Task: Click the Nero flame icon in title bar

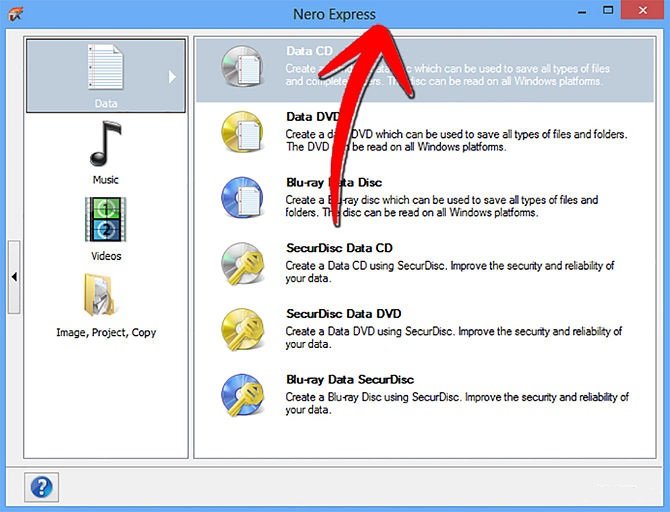Action: (x=15, y=14)
